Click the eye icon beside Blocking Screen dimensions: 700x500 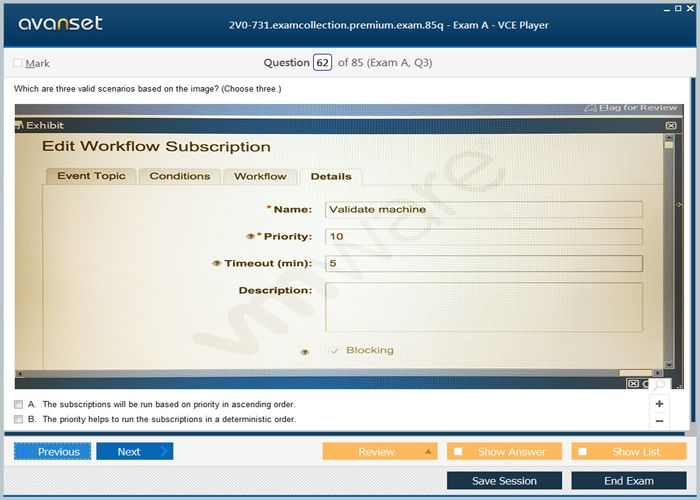[x=306, y=351]
